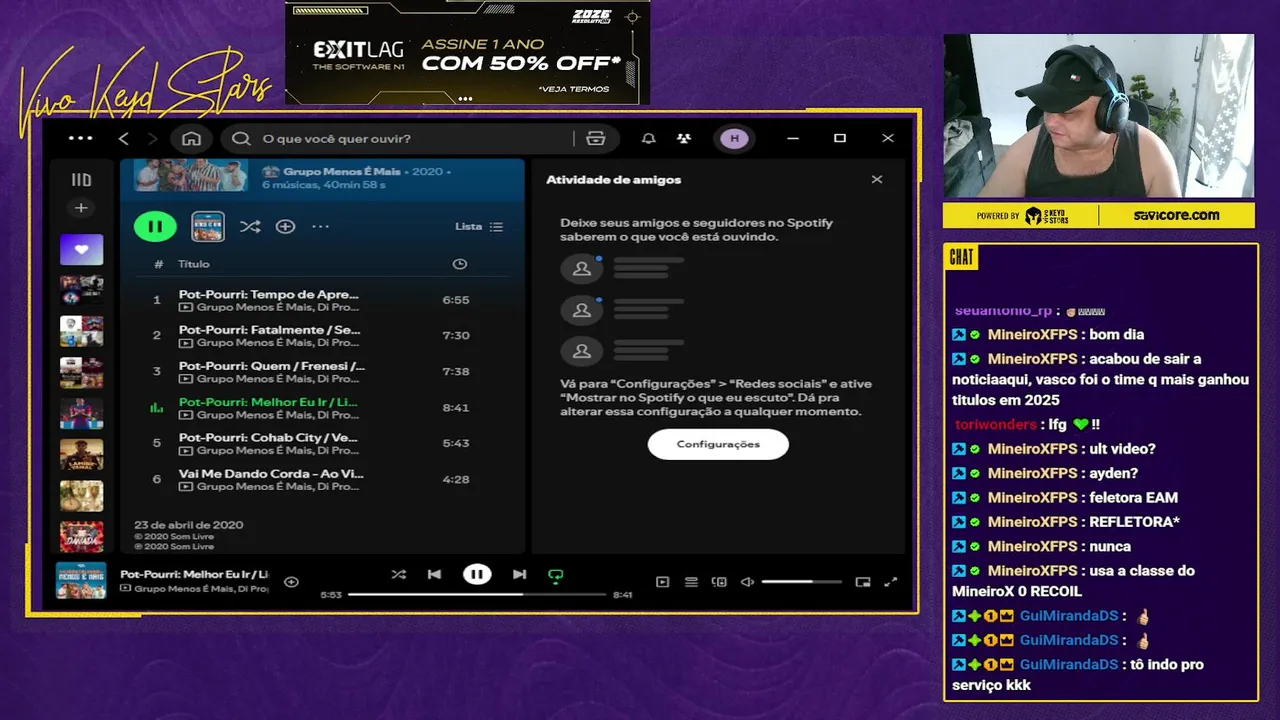Viewport: 1280px width, 720px height.
Task: Click the "Configurações" button
Action: tap(718, 444)
